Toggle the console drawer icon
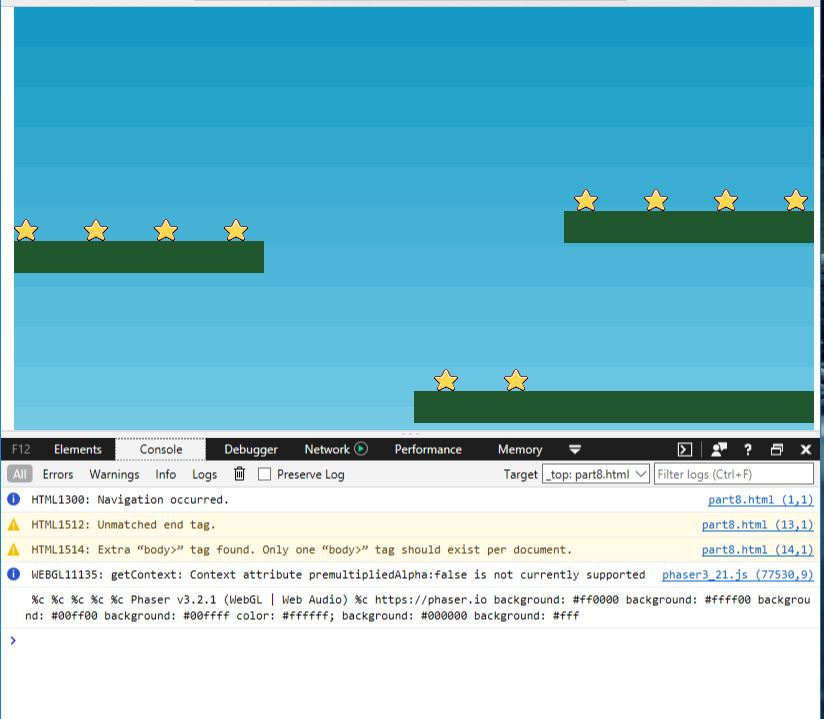 685,449
